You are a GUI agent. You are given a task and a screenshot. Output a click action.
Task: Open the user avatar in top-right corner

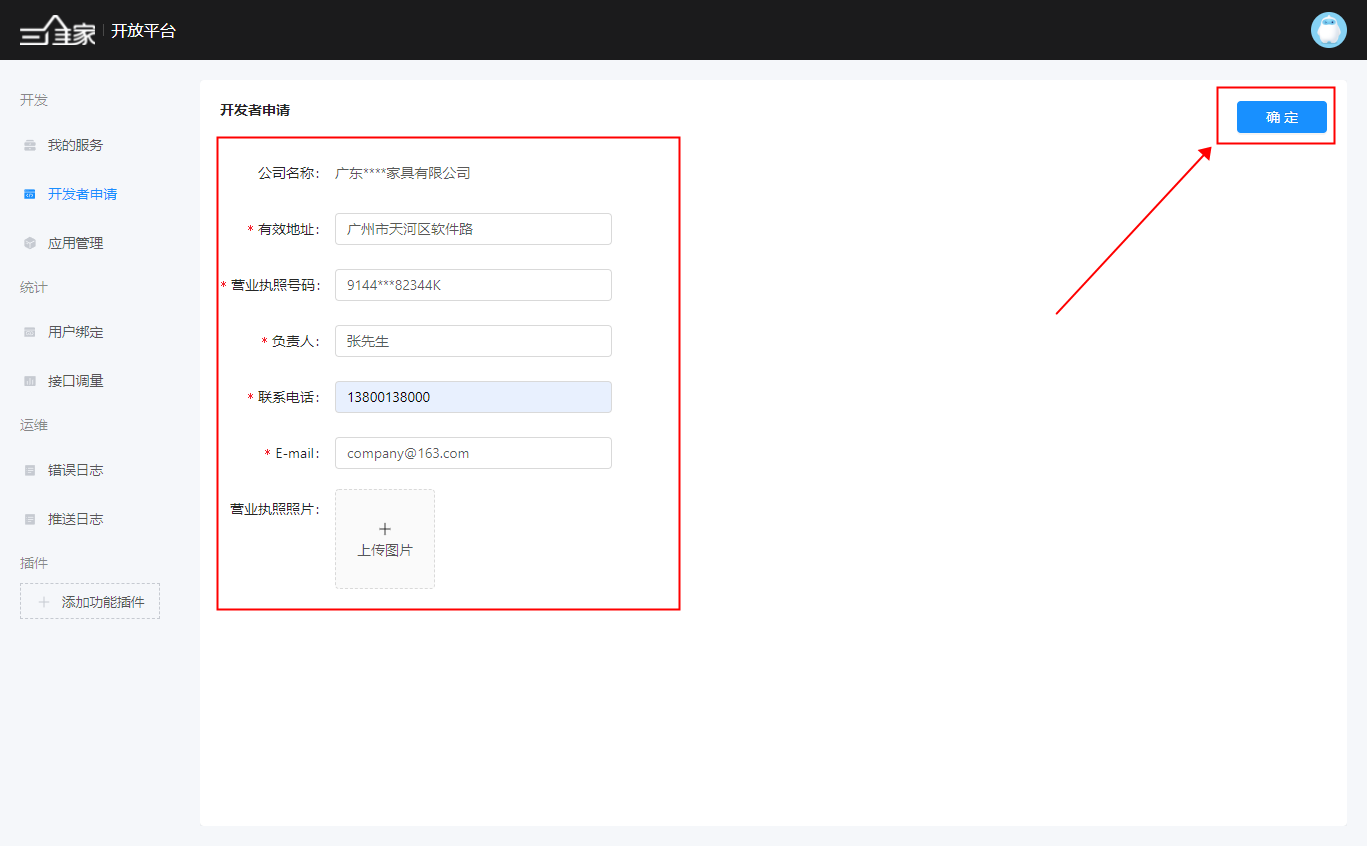[1329, 30]
